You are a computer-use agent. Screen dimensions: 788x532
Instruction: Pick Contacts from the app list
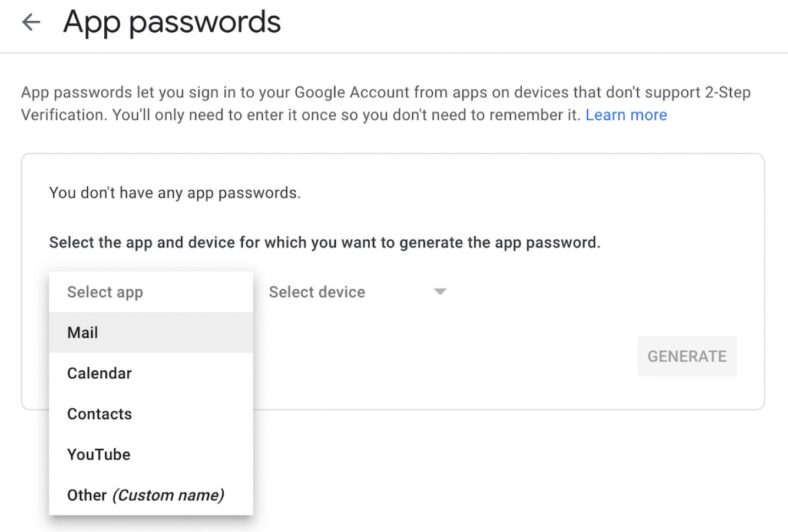coord(99,414)
